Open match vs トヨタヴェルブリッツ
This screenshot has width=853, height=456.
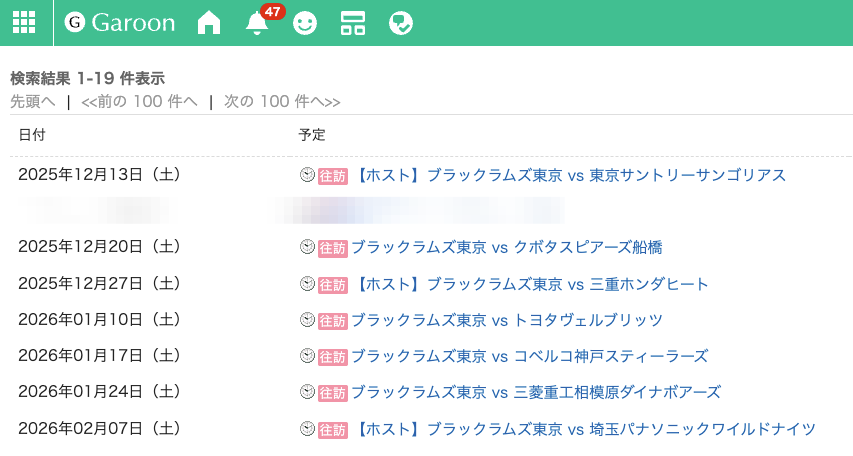click(506, 321)
